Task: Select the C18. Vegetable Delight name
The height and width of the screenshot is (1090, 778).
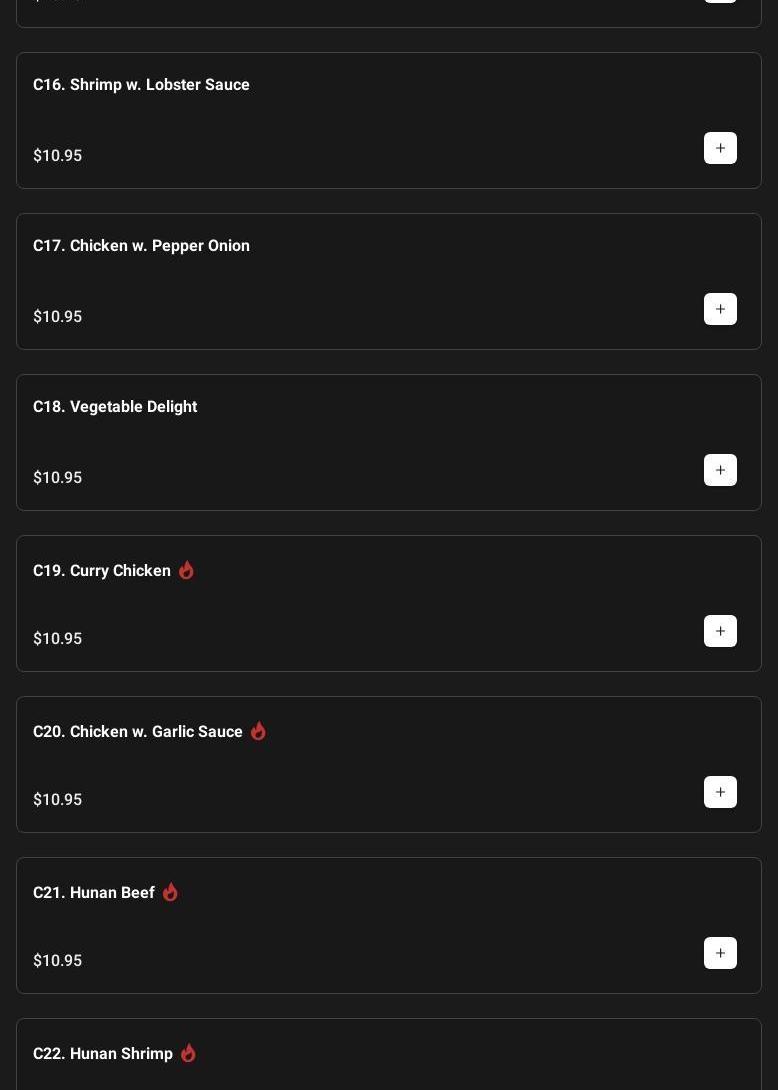Action: click(x=115, y=407)
